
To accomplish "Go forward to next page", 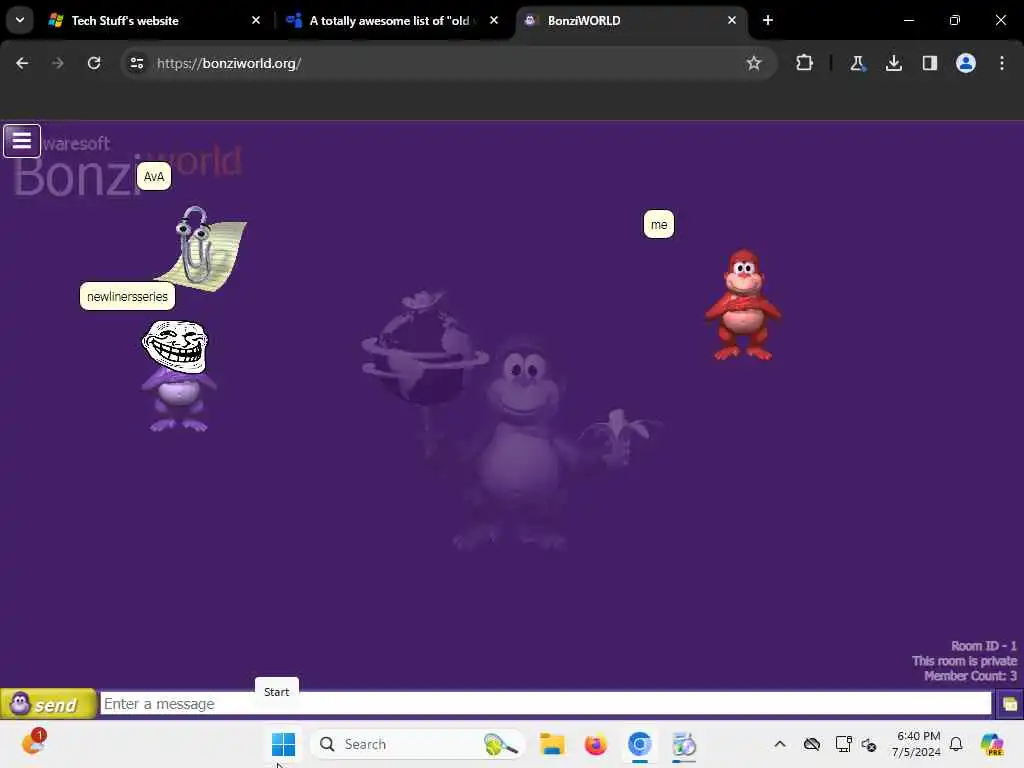I will coord(57,63).
